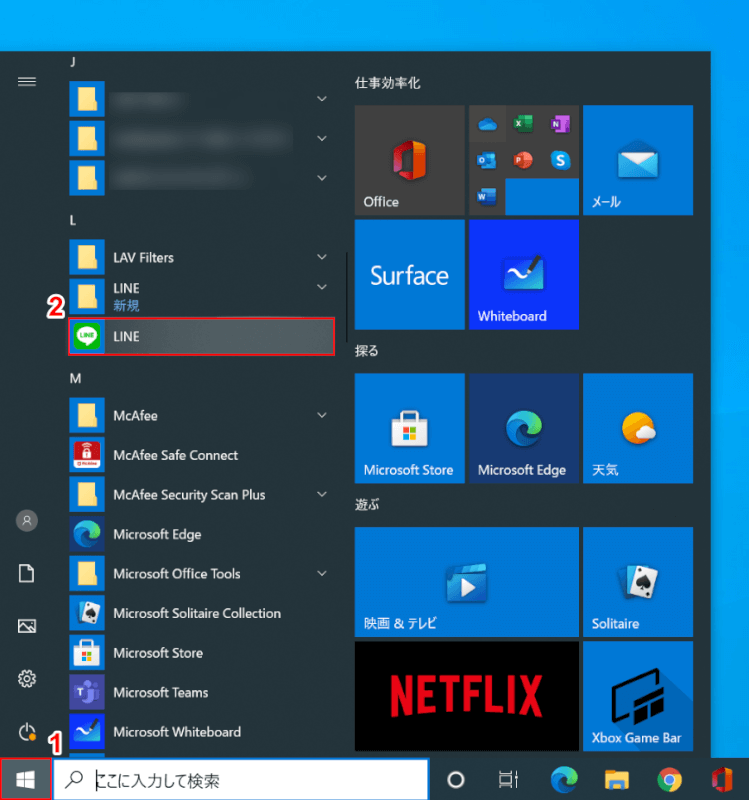The image size is (749, 800).
Task: Expand the Start menu hamburger button
Action: point(27,82)
